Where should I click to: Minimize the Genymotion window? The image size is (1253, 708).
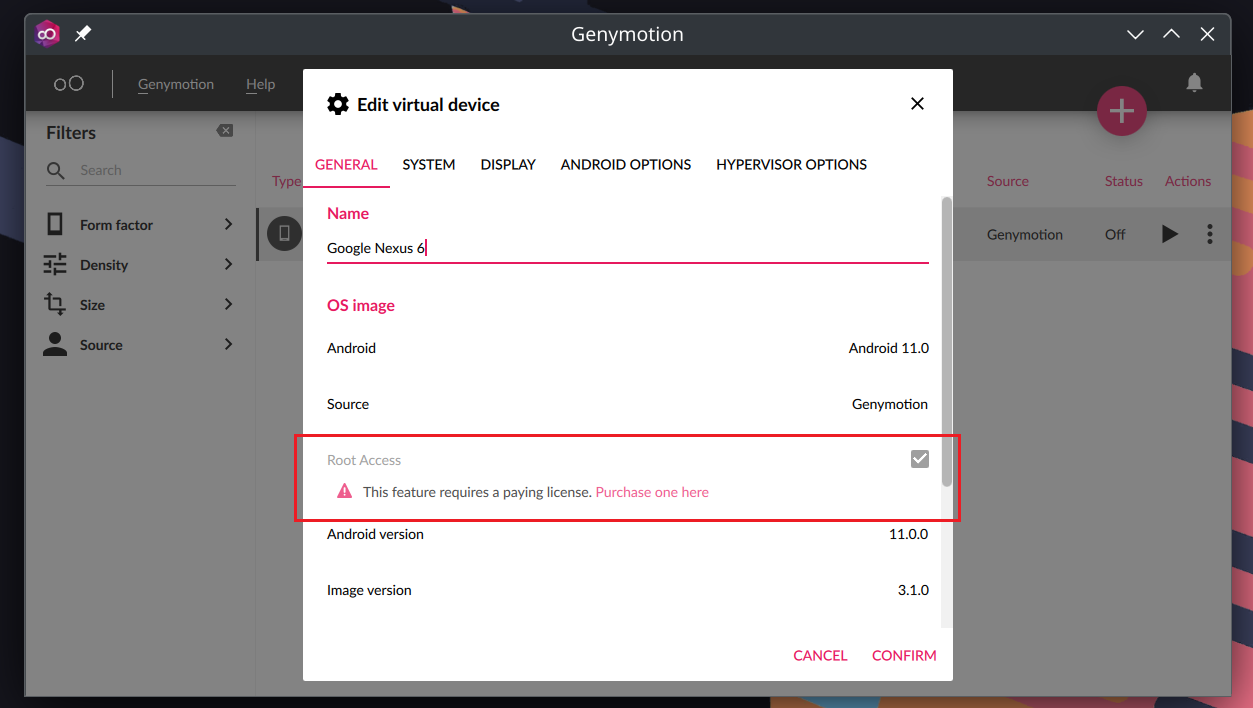click(1135, 34)
